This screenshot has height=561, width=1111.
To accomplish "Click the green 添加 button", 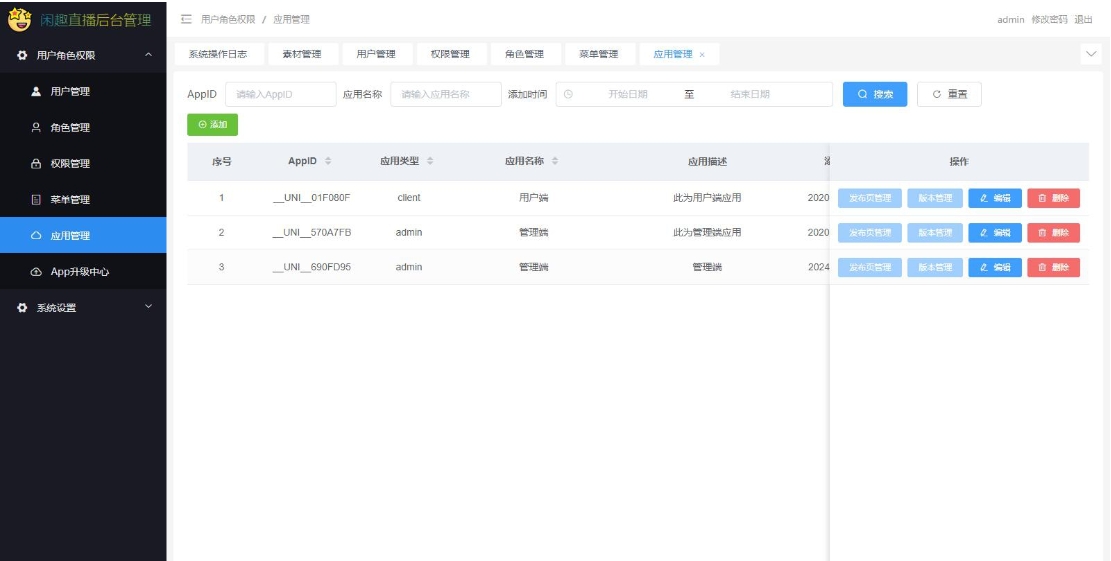I will click(212, 125).
